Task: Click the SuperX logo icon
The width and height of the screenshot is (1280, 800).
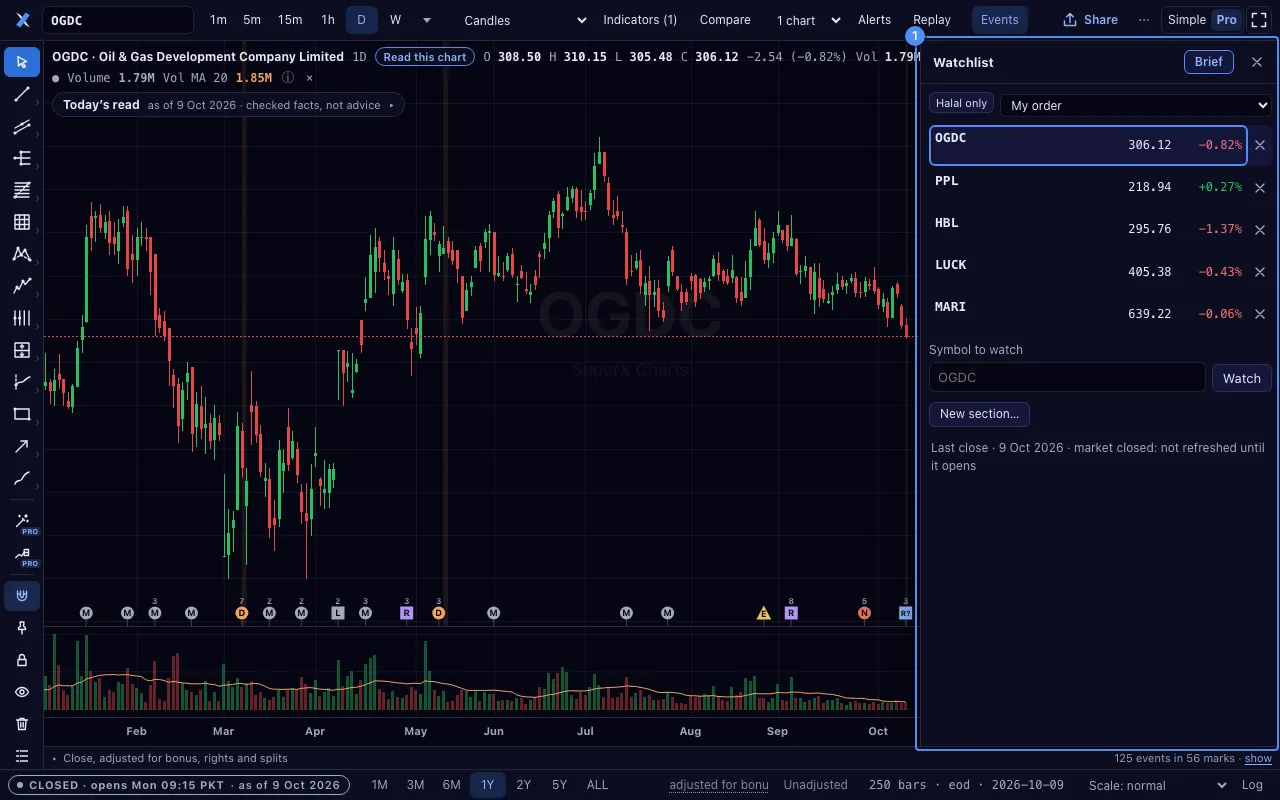Action: 23,20
